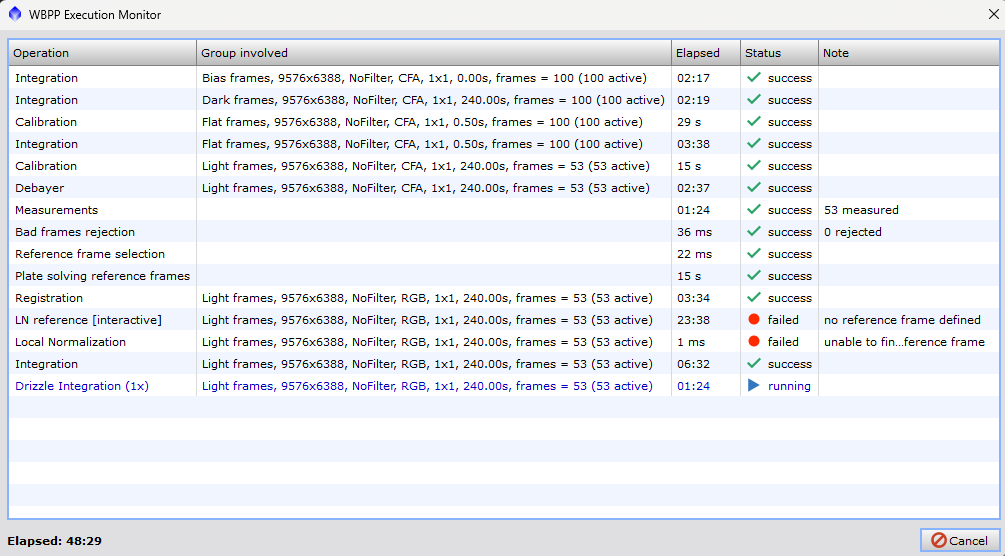Click the green checkmark for Dark frames Integration

(754, 99)
